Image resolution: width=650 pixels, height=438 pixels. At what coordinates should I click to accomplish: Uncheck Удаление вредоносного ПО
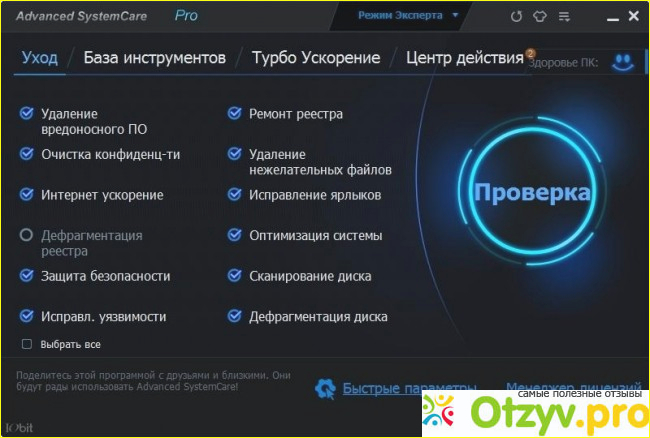(x=27, y=114)
